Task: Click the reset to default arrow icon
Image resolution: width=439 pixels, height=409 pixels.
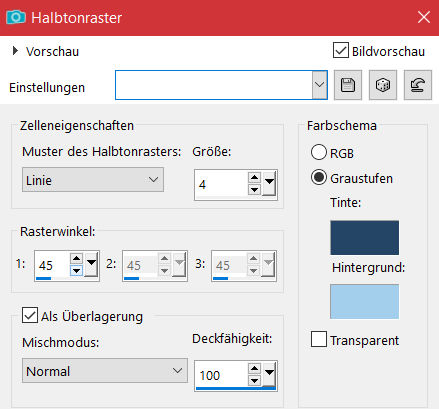Action: pos(418,85)
